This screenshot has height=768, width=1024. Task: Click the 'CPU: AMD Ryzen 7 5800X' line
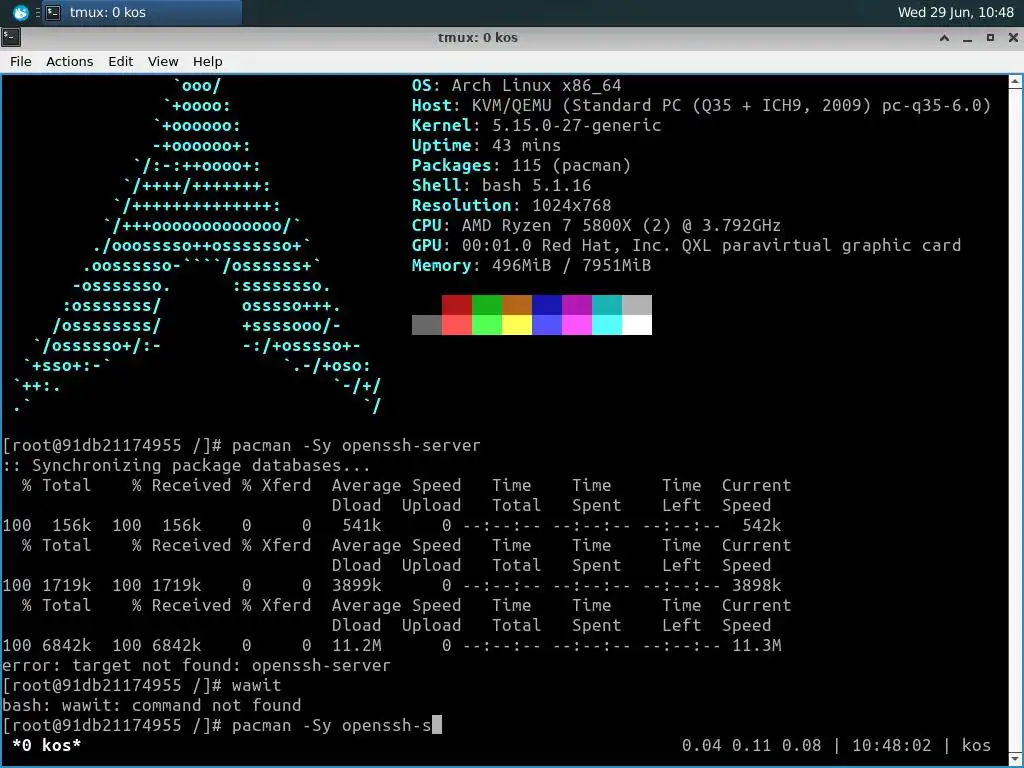click(x=596, y=226)
